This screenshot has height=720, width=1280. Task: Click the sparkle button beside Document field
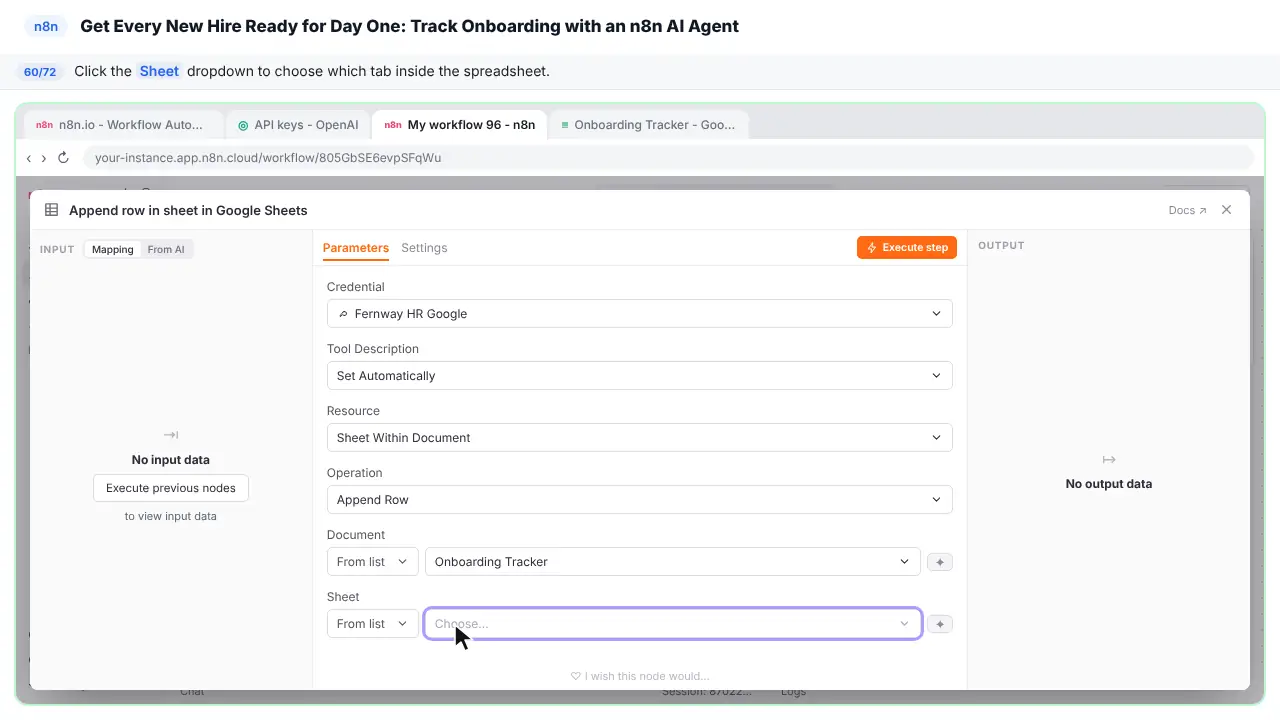coord(939,562)
